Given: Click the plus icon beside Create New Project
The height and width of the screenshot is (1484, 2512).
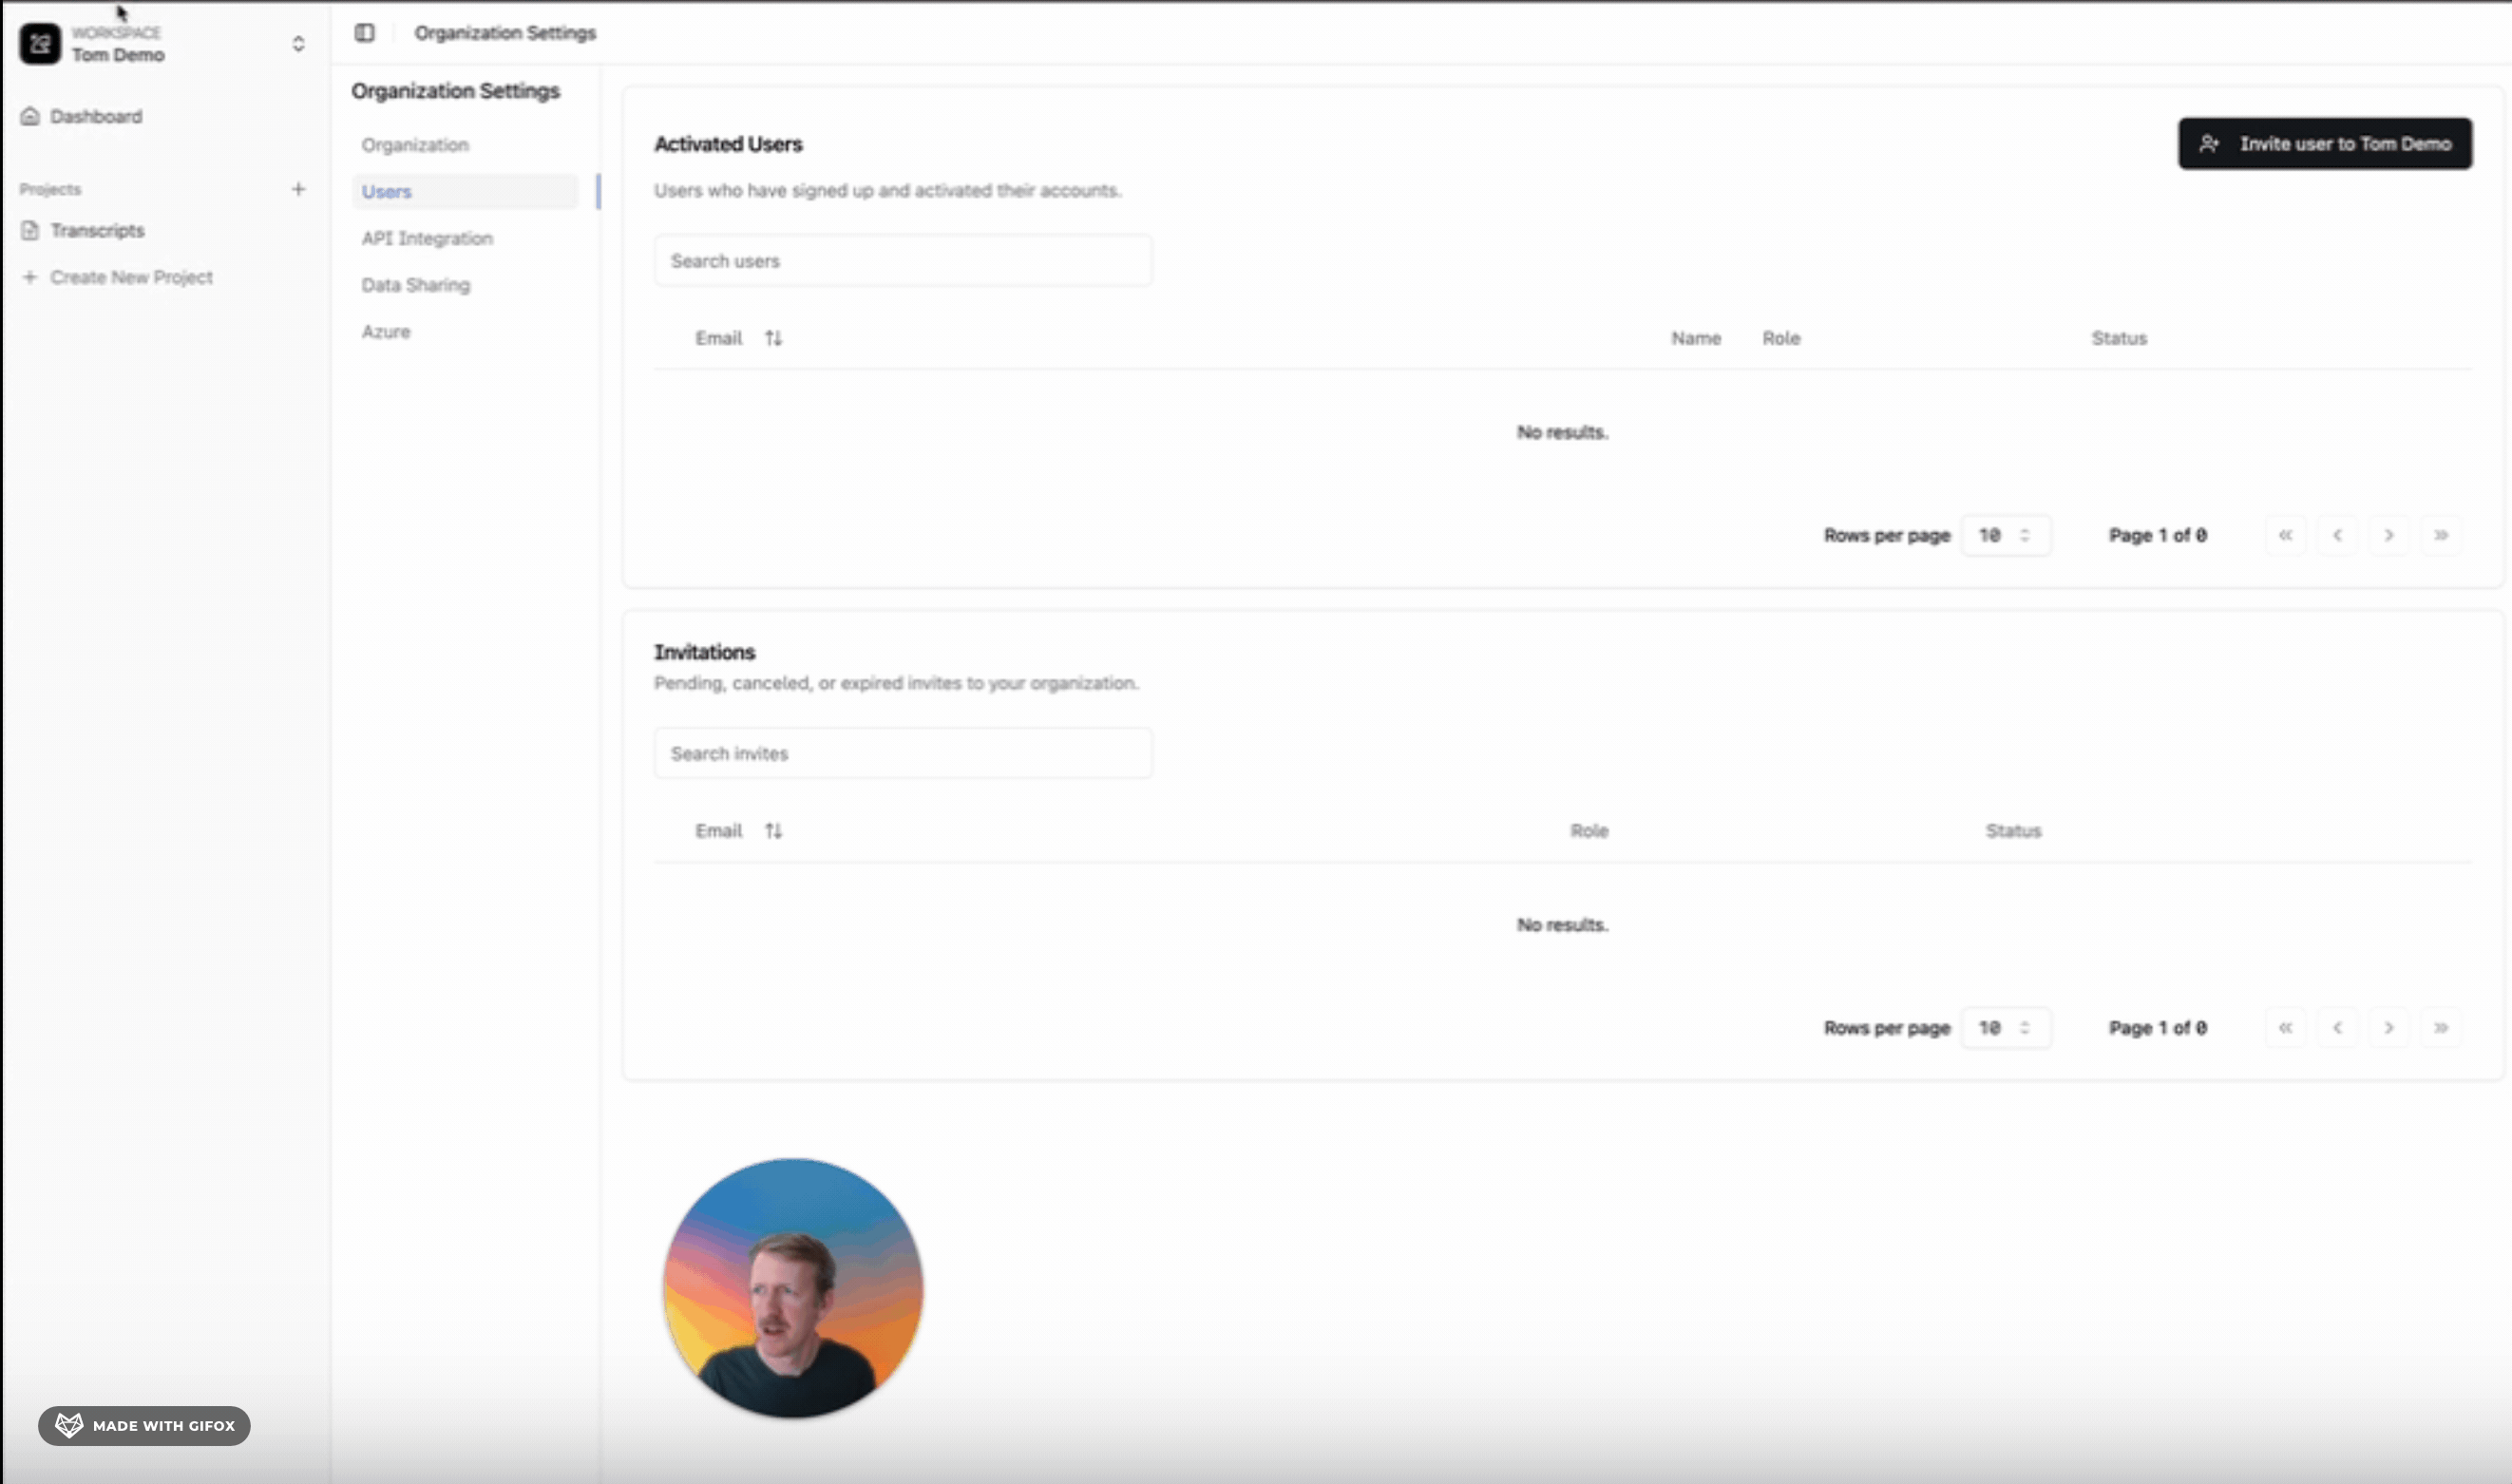Looking at the screenshot, I should pyautogui.click(x=29, y=277).
